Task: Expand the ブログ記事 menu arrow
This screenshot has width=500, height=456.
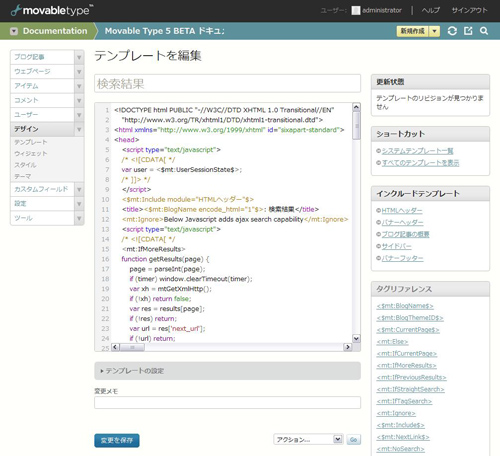Action: [x=79, y=57]
